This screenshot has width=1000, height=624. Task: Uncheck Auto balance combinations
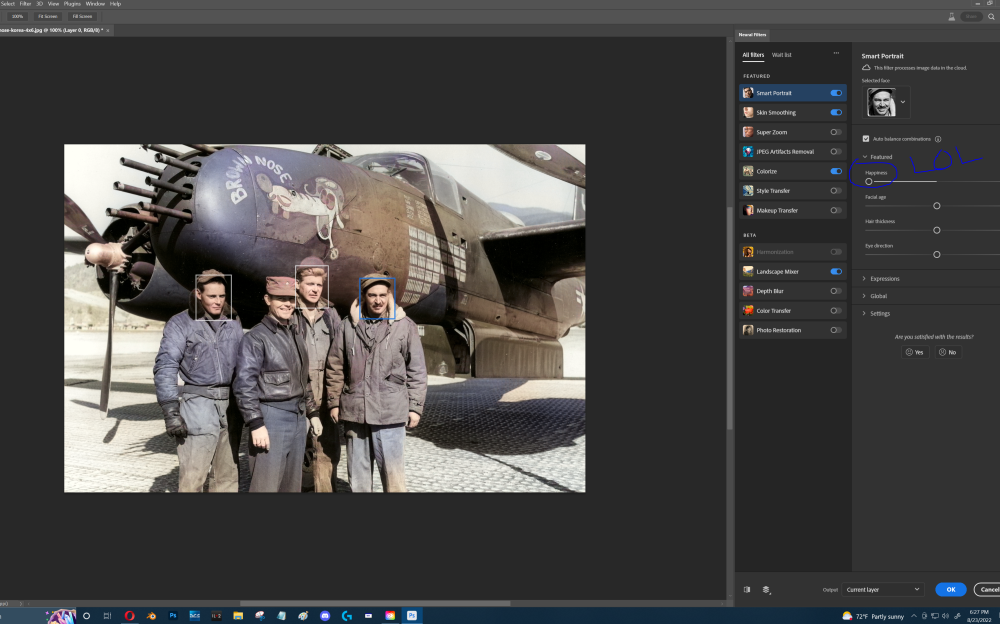(x=865, y=138)
